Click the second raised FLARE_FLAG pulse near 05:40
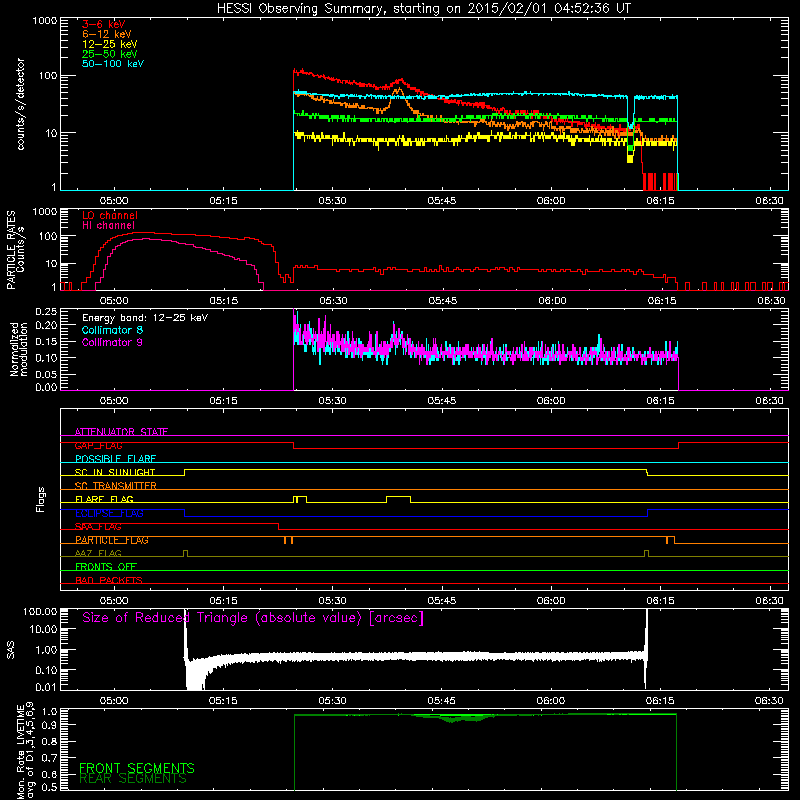This screenshot has height=800, width=800. [x=398, y=499]
